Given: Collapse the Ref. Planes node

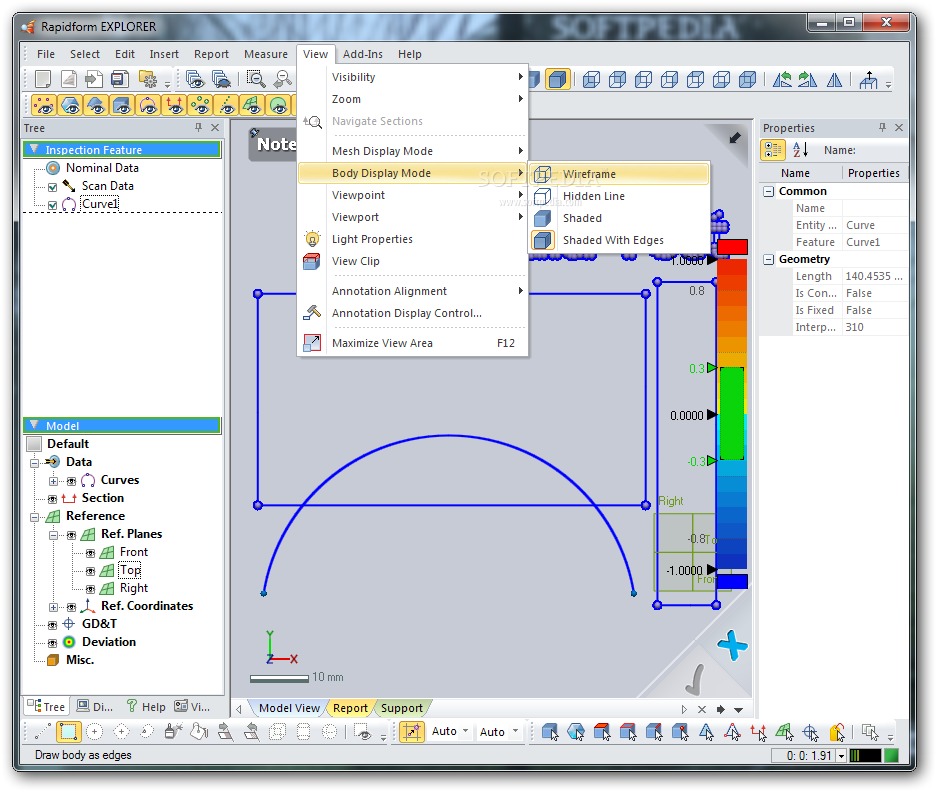Looking at the screenshot, I should tap(53, 535).
